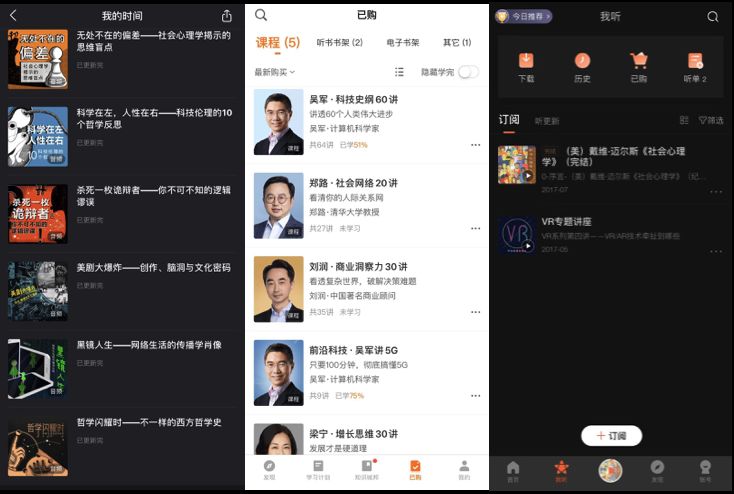734x494 pixels.
Task: Tap the back arrow in 我的时间 header
Action: (13, 15)
